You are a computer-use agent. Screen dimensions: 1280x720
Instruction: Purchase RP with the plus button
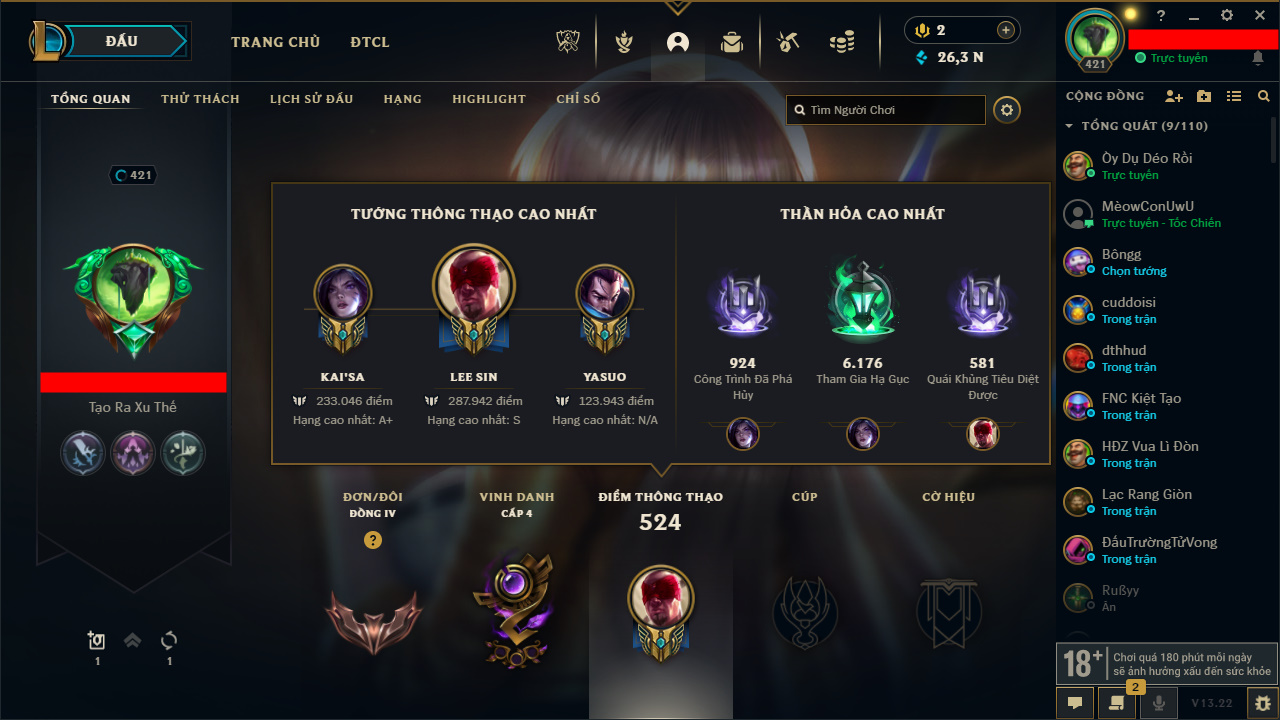coord(1006,30)
